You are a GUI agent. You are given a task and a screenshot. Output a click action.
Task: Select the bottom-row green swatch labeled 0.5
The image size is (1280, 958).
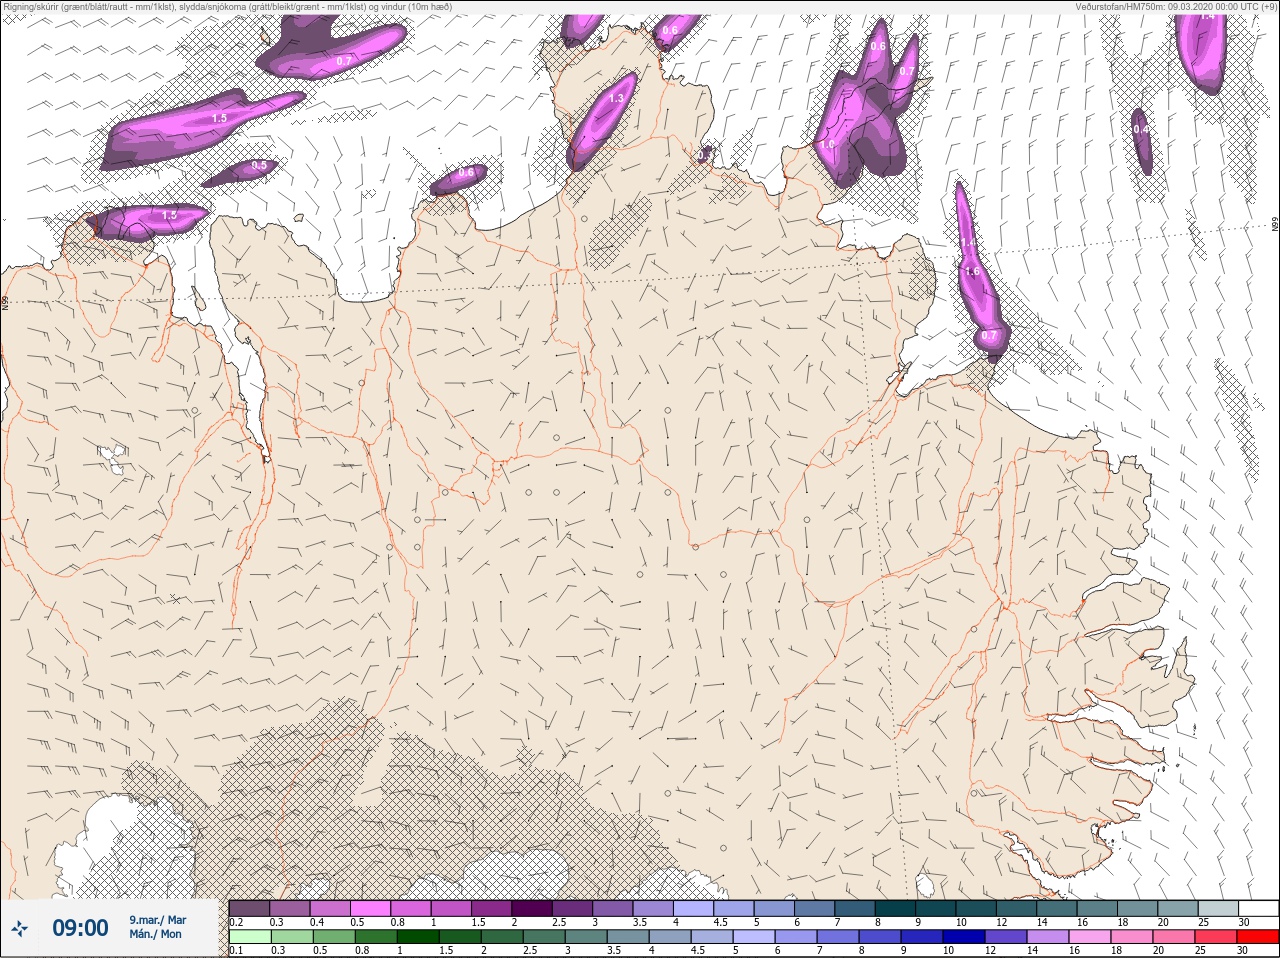[333, 937]
